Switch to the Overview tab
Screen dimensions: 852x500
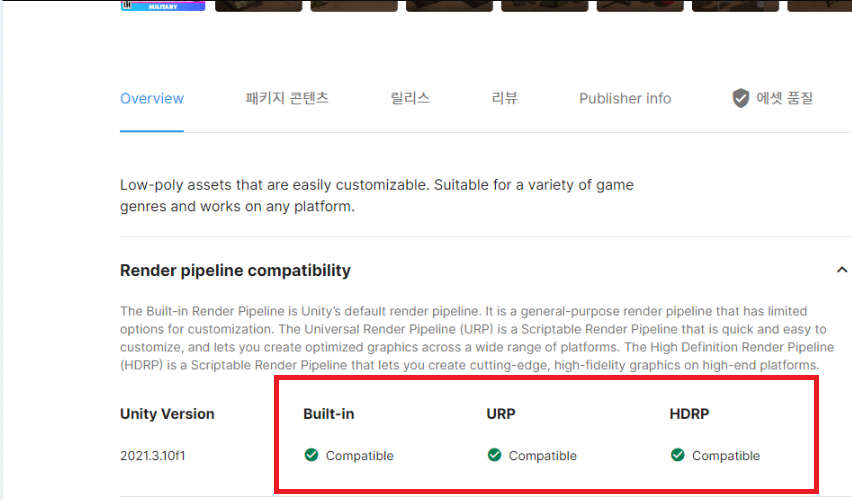point(152,98)
